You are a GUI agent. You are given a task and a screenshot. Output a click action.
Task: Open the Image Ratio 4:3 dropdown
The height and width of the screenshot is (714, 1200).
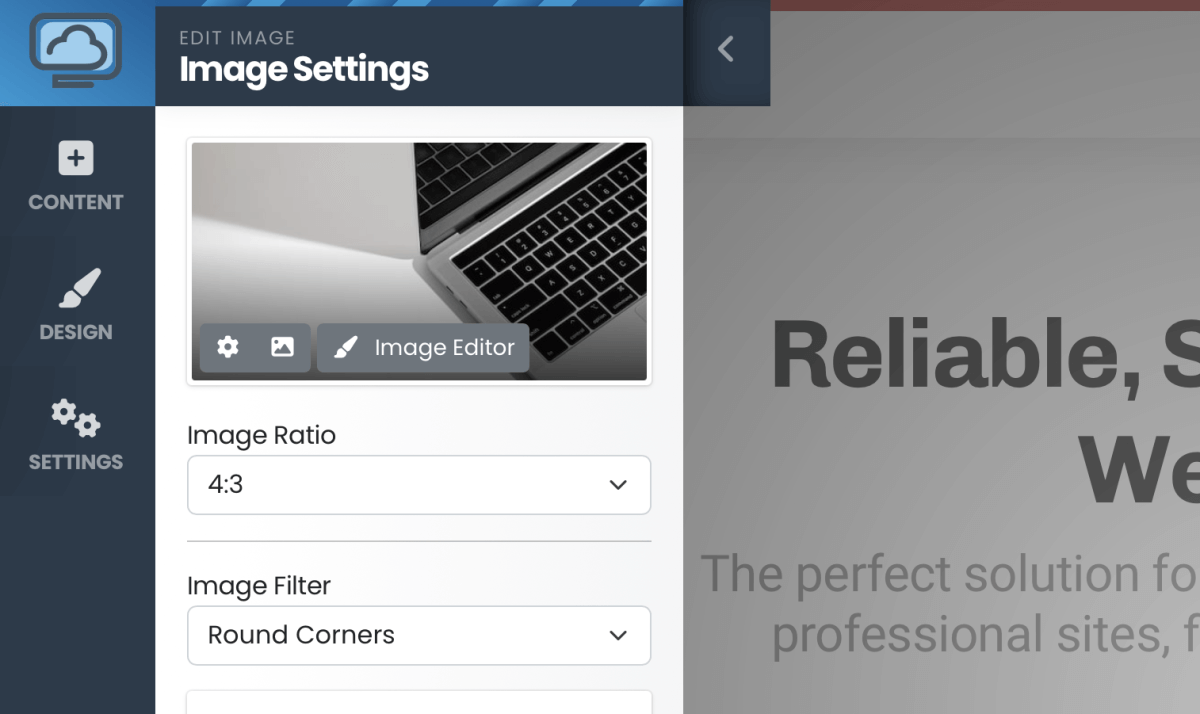pyautogui.click(x=400, y=485)
